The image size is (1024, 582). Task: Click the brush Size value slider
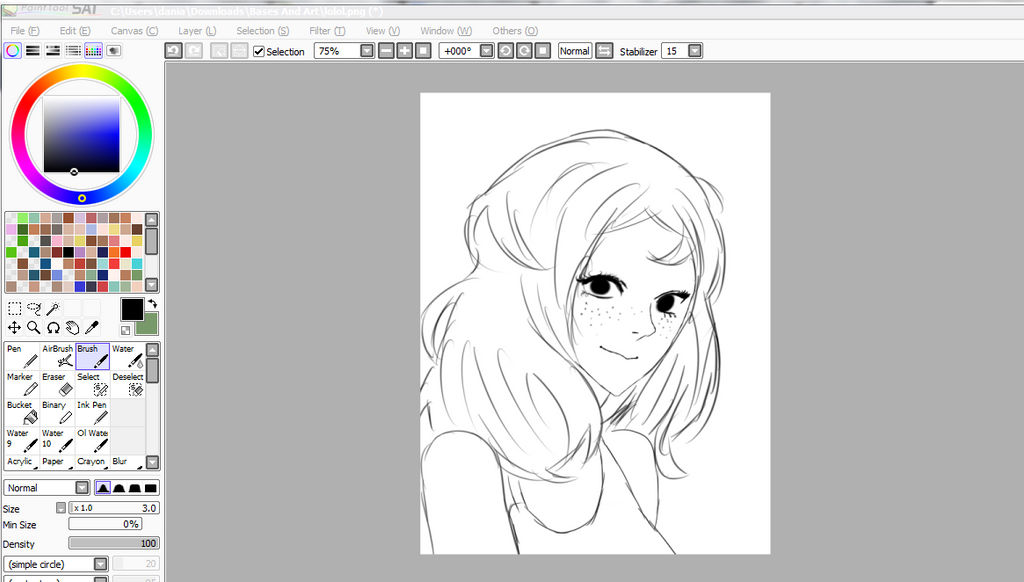pos(114,508)
